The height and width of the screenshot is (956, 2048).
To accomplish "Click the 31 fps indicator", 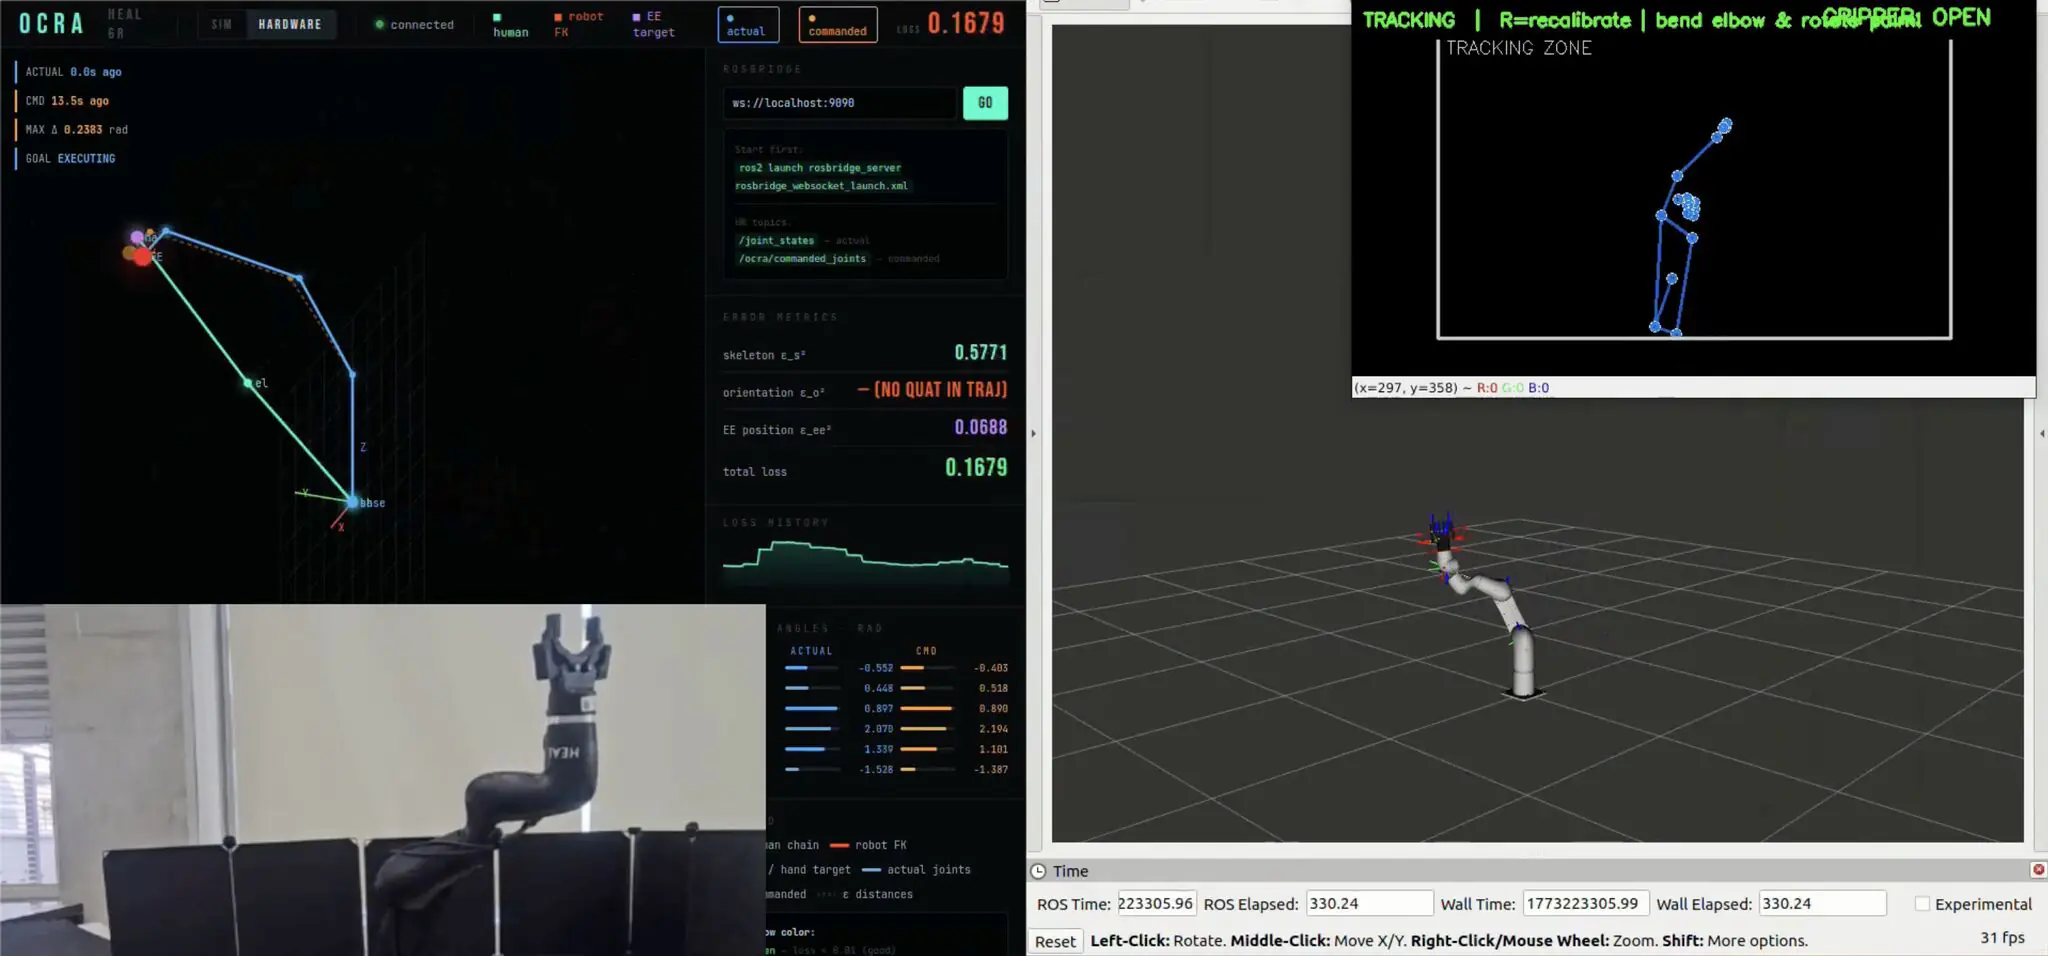I will (x=2002, y=937).
